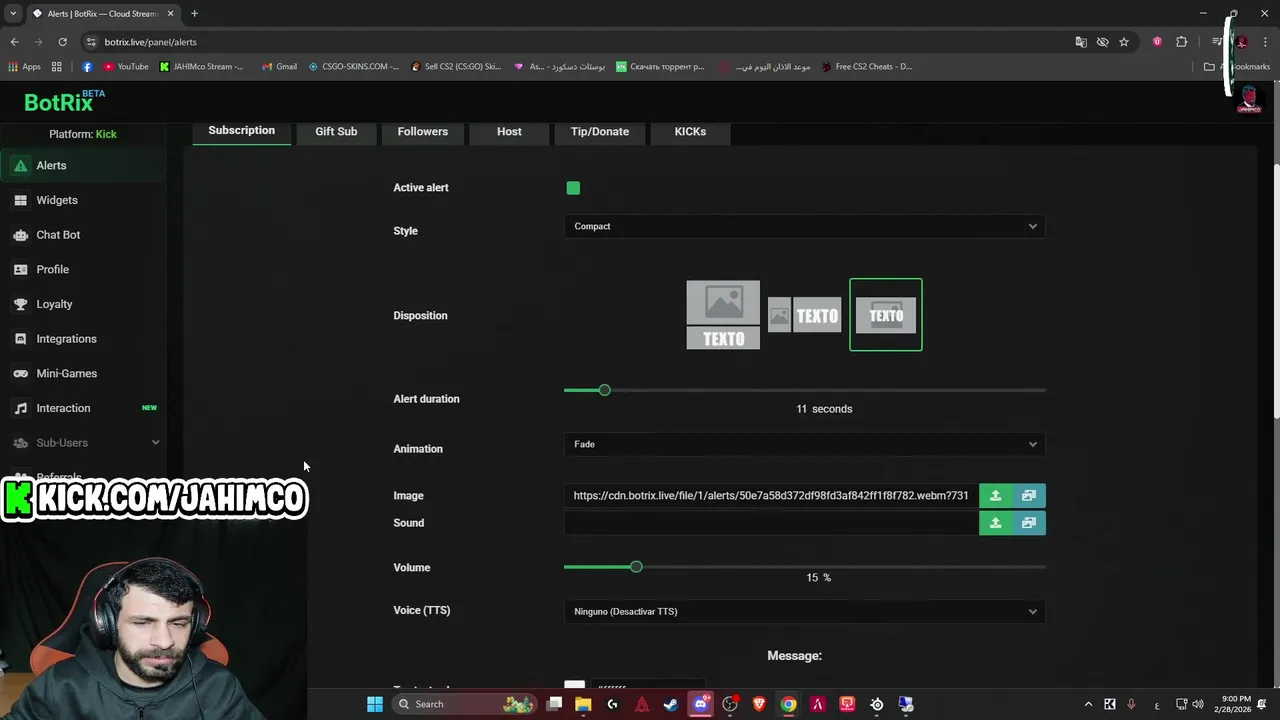This screenshot has width=1280, height=720.
Task: Click the Image URL input field
Action: point(771,496)
